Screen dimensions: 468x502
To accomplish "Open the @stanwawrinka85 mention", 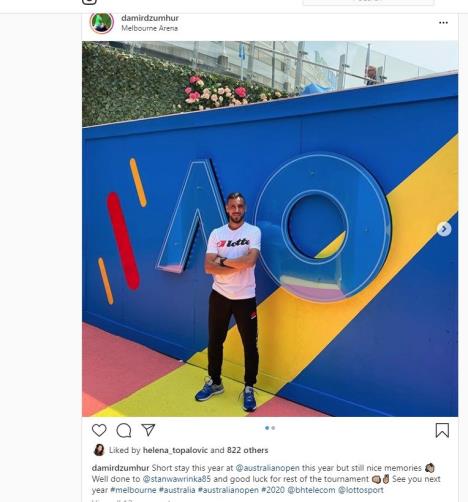I will point(177,479).
